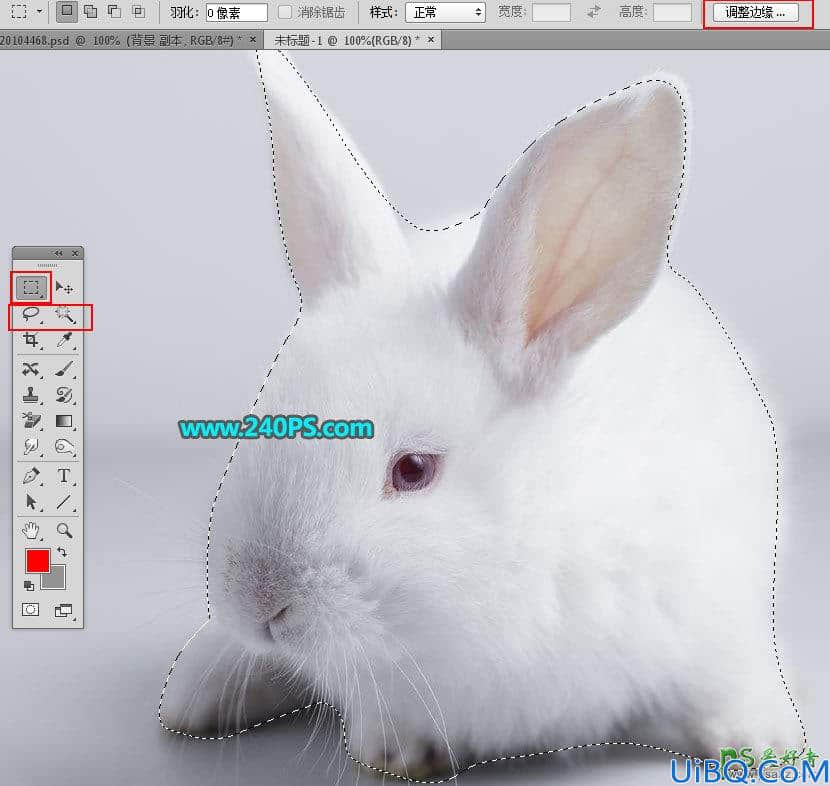This screenshot has width=830, height=786.
Task: Click the 高度 height field
Action: pos(673,12)
